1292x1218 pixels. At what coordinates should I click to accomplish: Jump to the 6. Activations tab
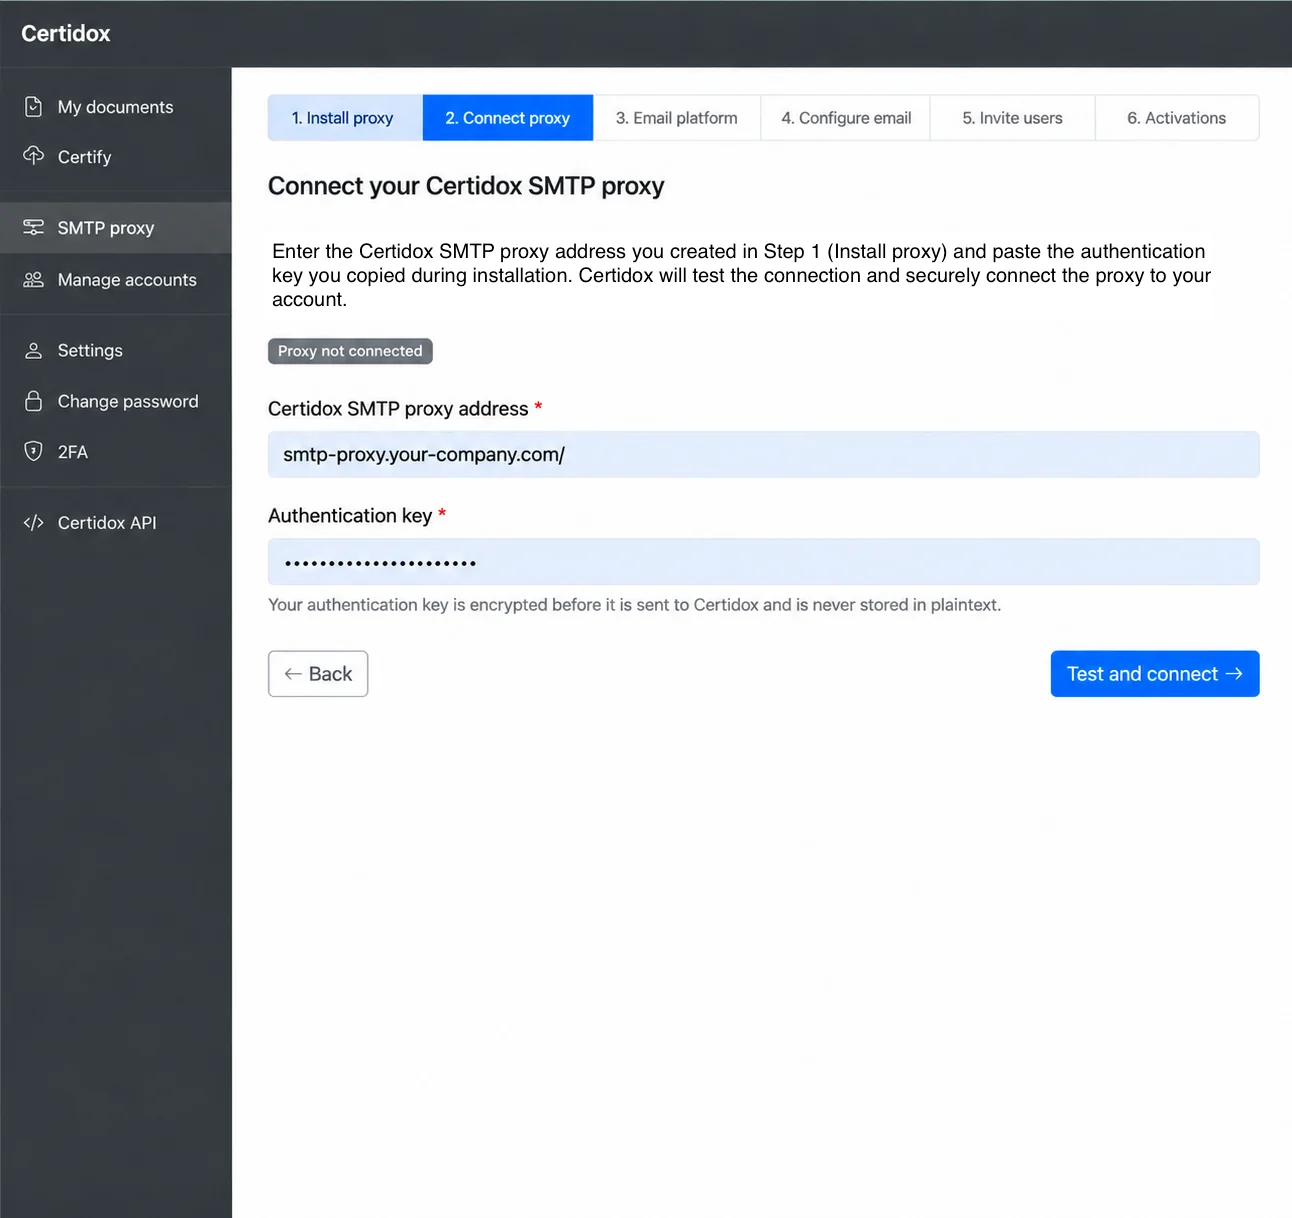point(1177,118)
